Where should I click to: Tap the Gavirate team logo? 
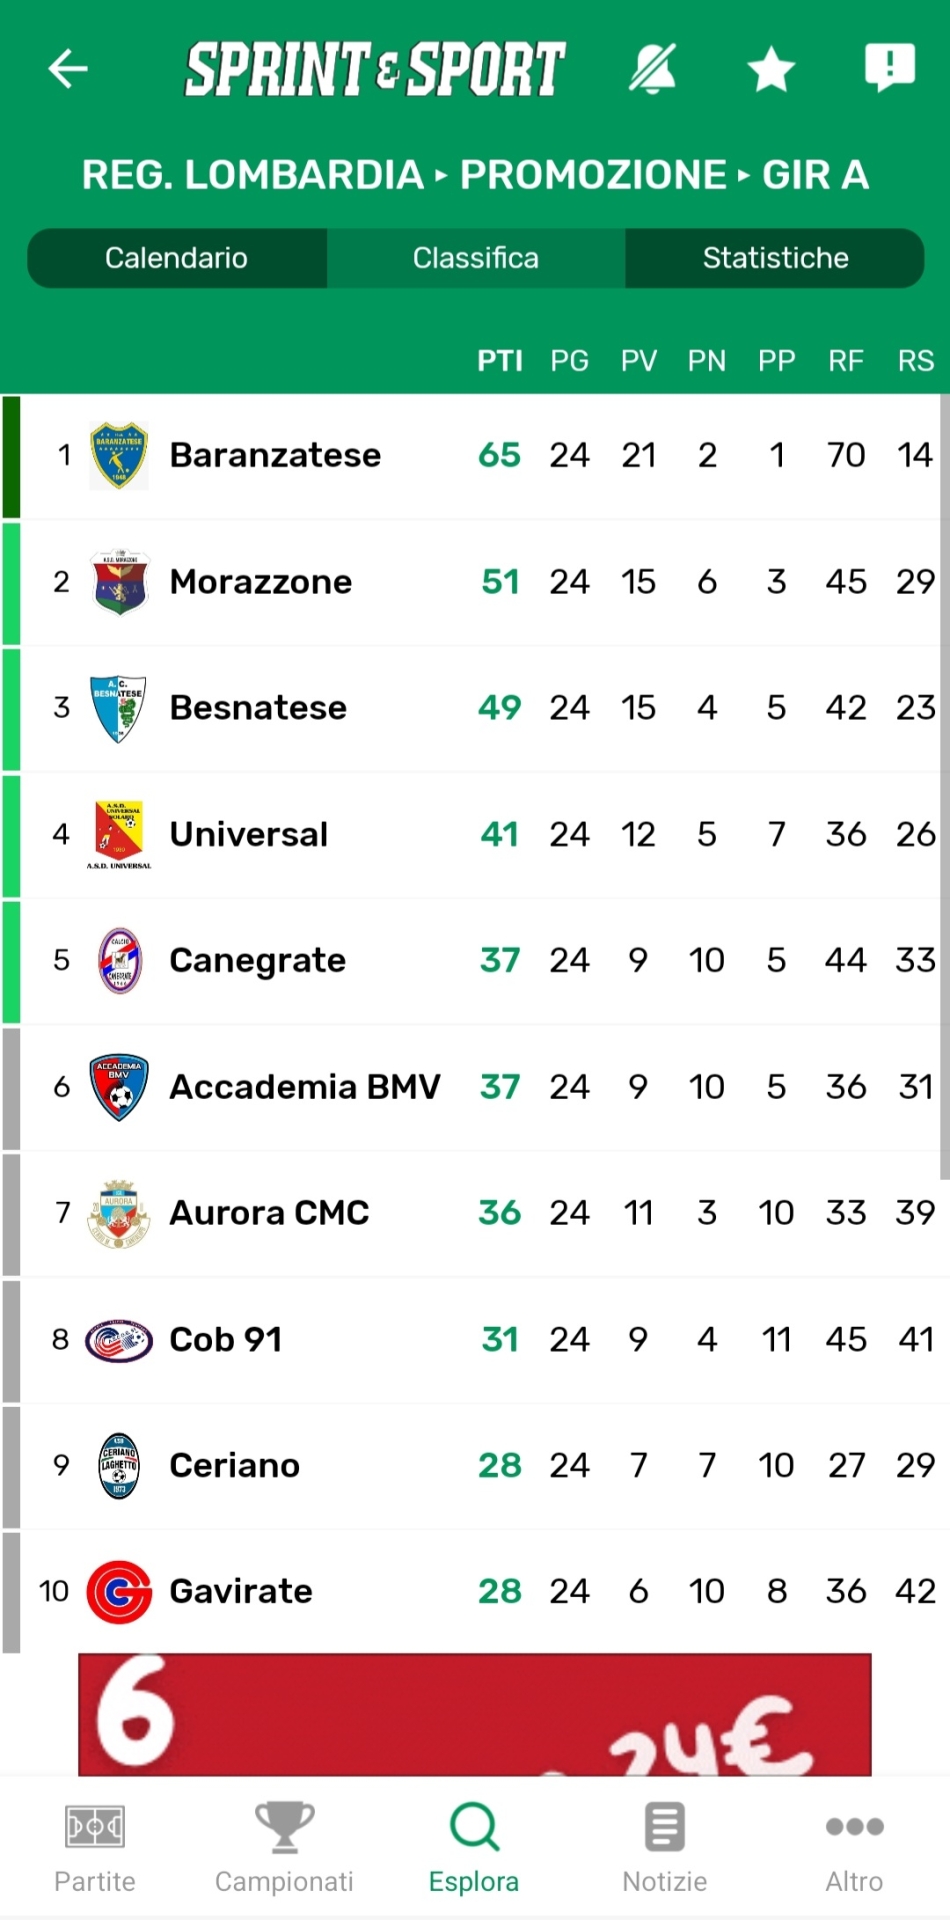[x=119, y=1591]
